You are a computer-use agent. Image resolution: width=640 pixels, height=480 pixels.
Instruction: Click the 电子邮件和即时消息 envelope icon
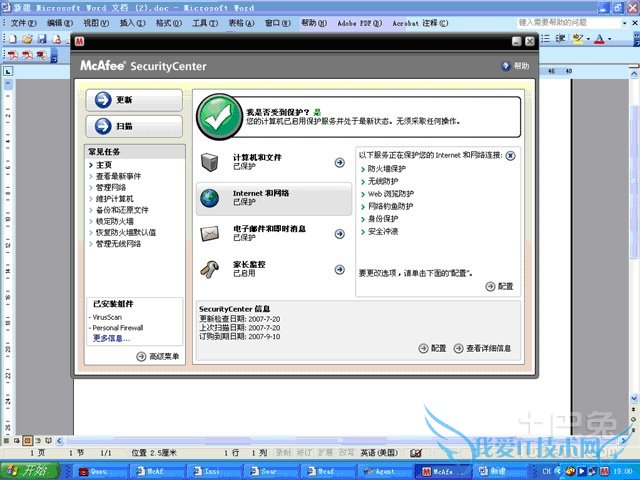click(x=210, y=233)
